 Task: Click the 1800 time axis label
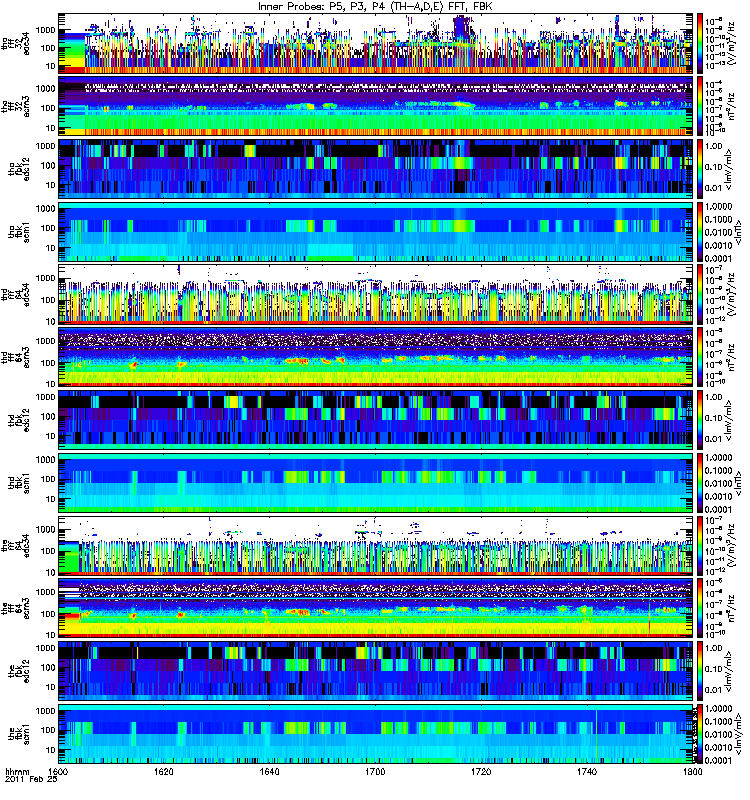692,771
